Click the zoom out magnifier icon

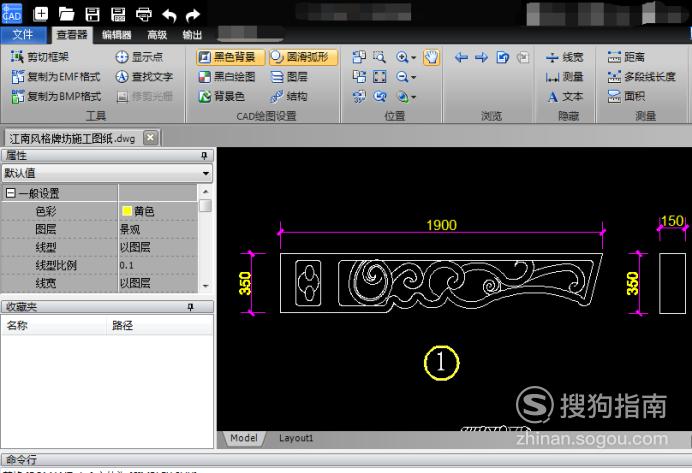click(x=402, y=77)
